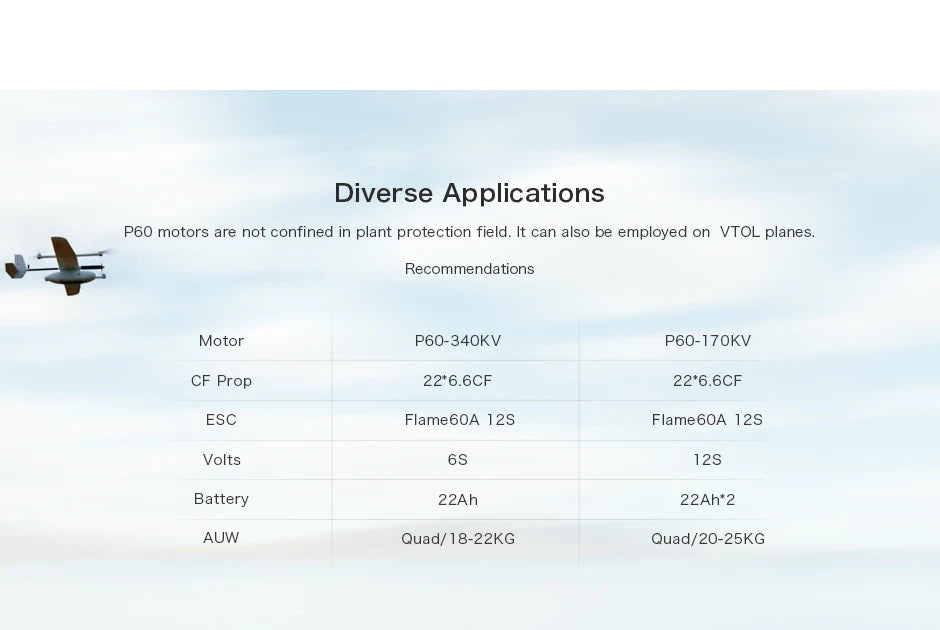Viewport: 940px width, 630px height.
Task: Click the Quad/20-25KG AUW value
Action: click(x=707, y=538)
